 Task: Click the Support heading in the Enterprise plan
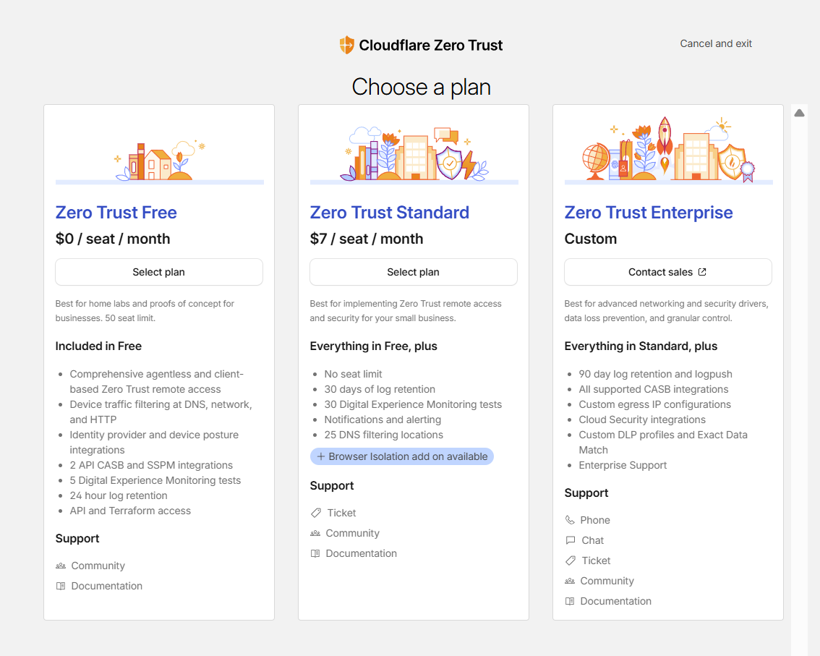[586, 493]
